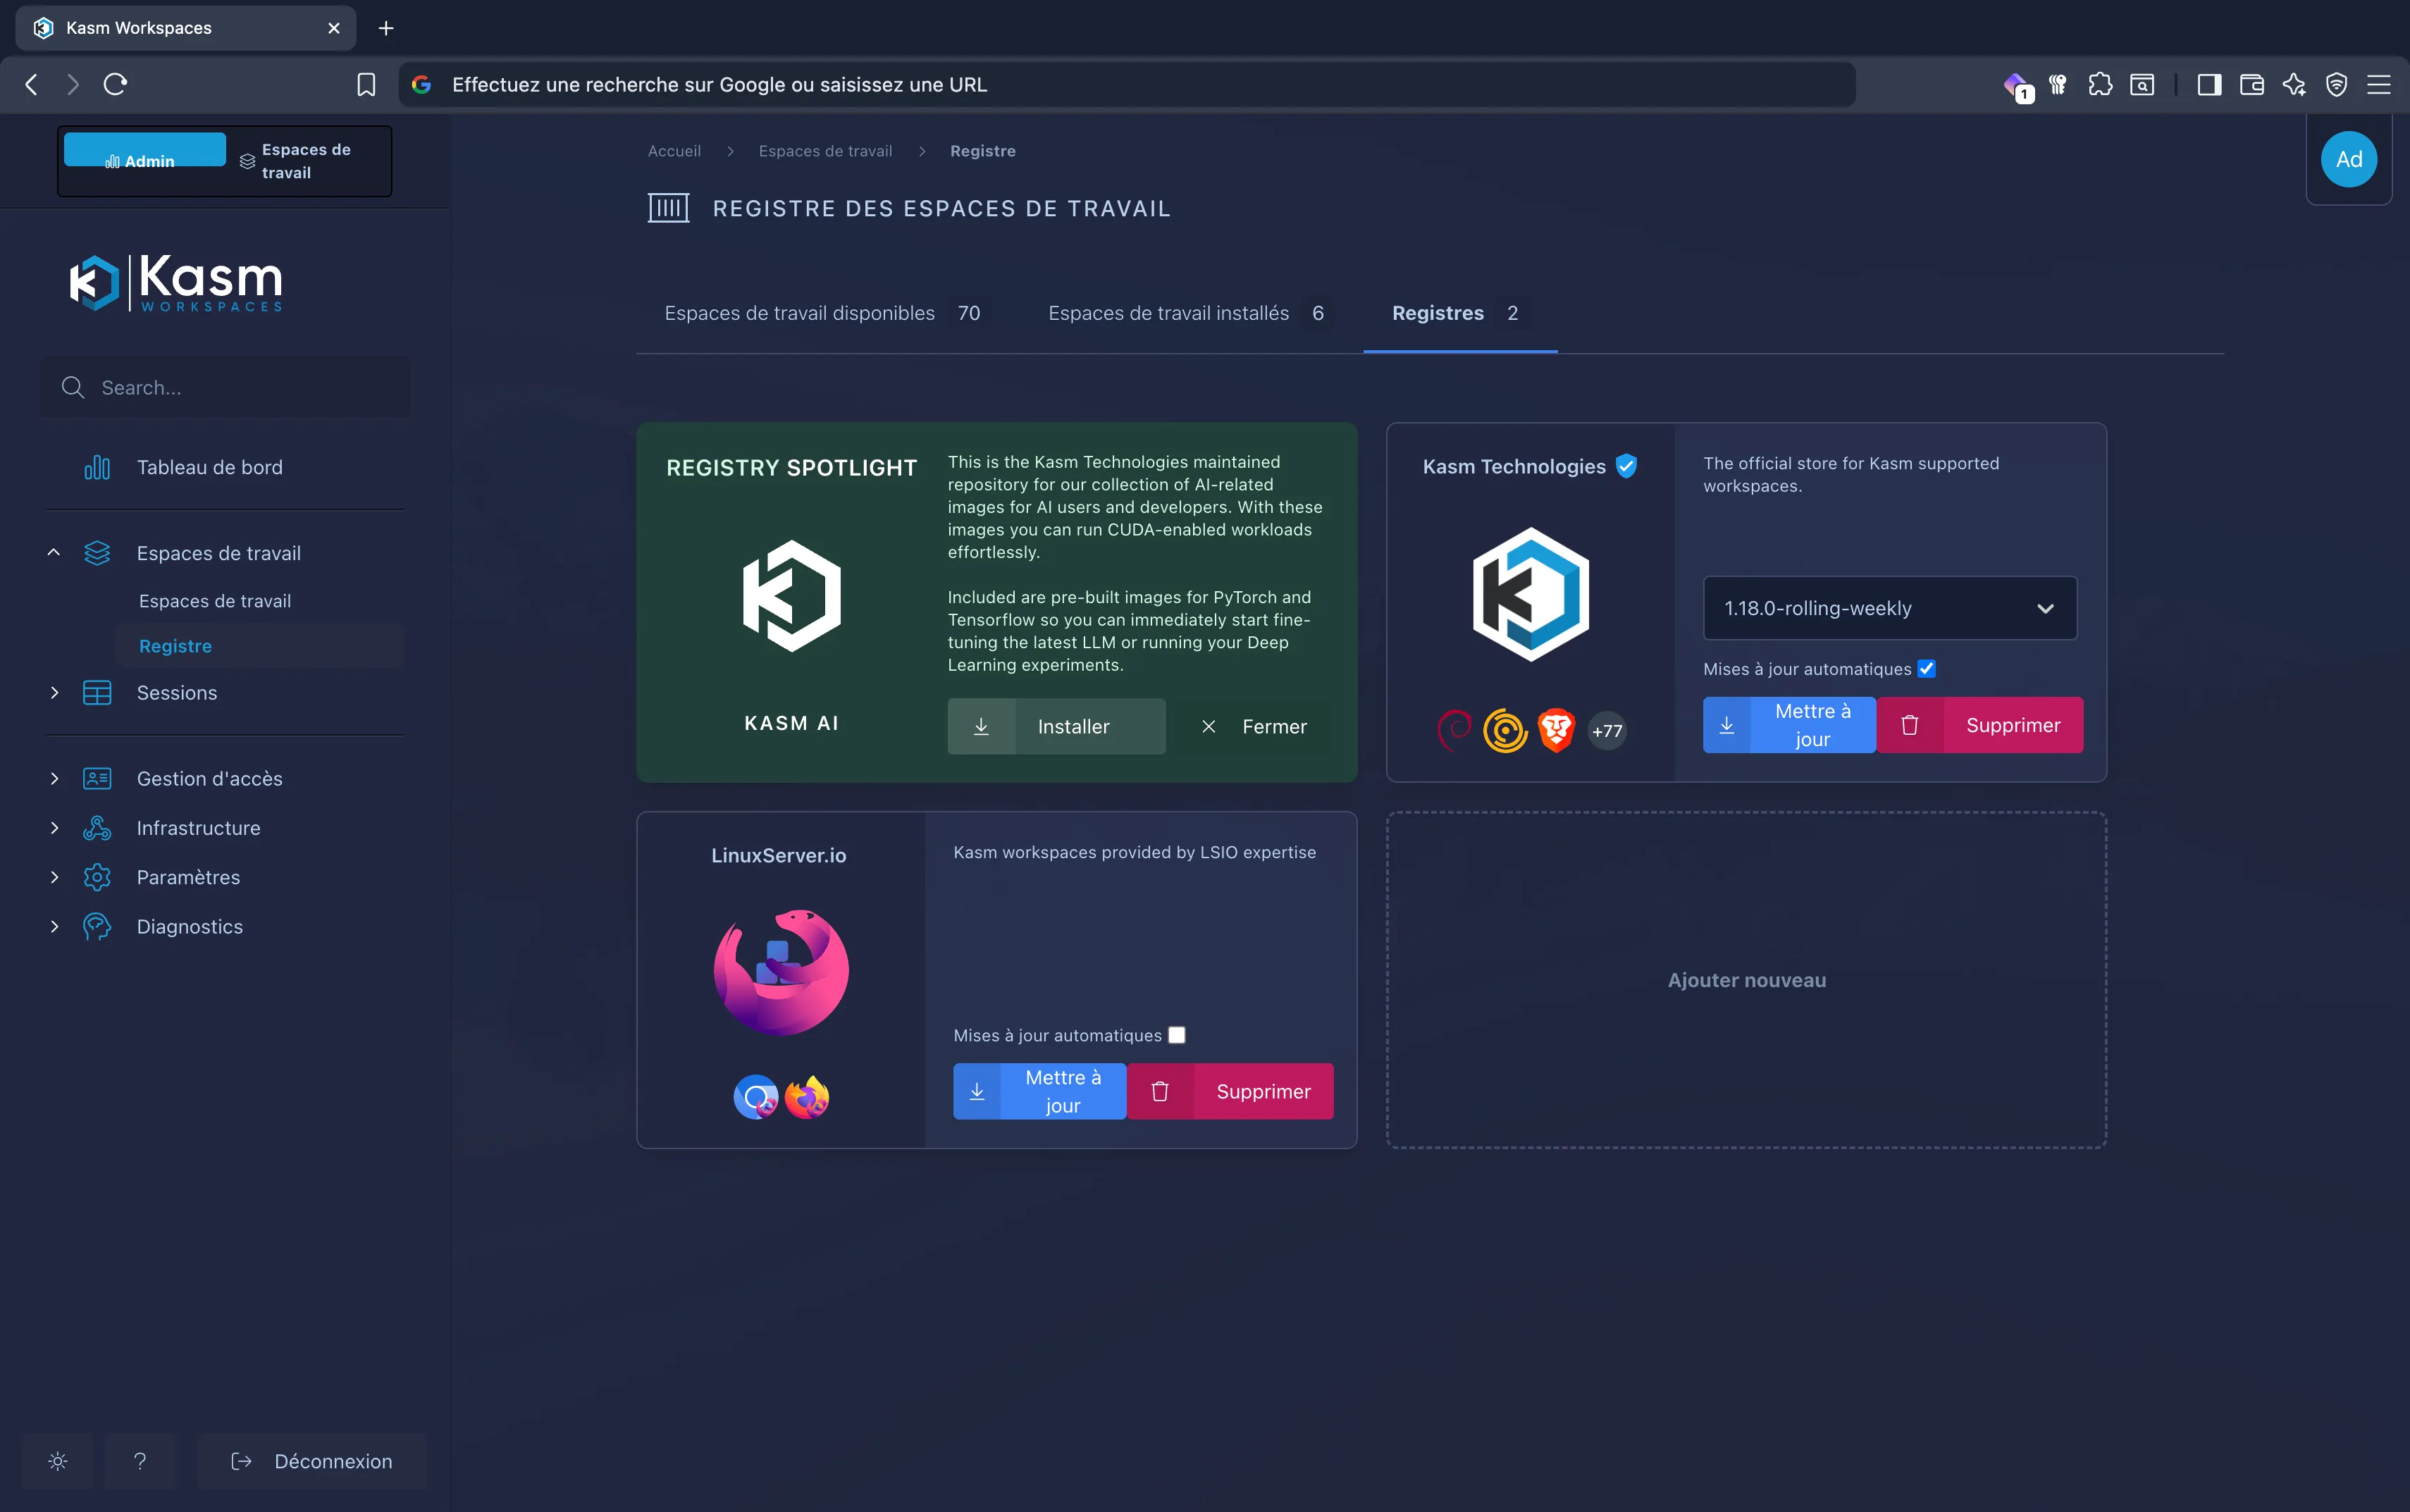Enable automatic updates for LinuxServer.io
Viewport: 2410px width, 1512px height.
[1177, 1035]
